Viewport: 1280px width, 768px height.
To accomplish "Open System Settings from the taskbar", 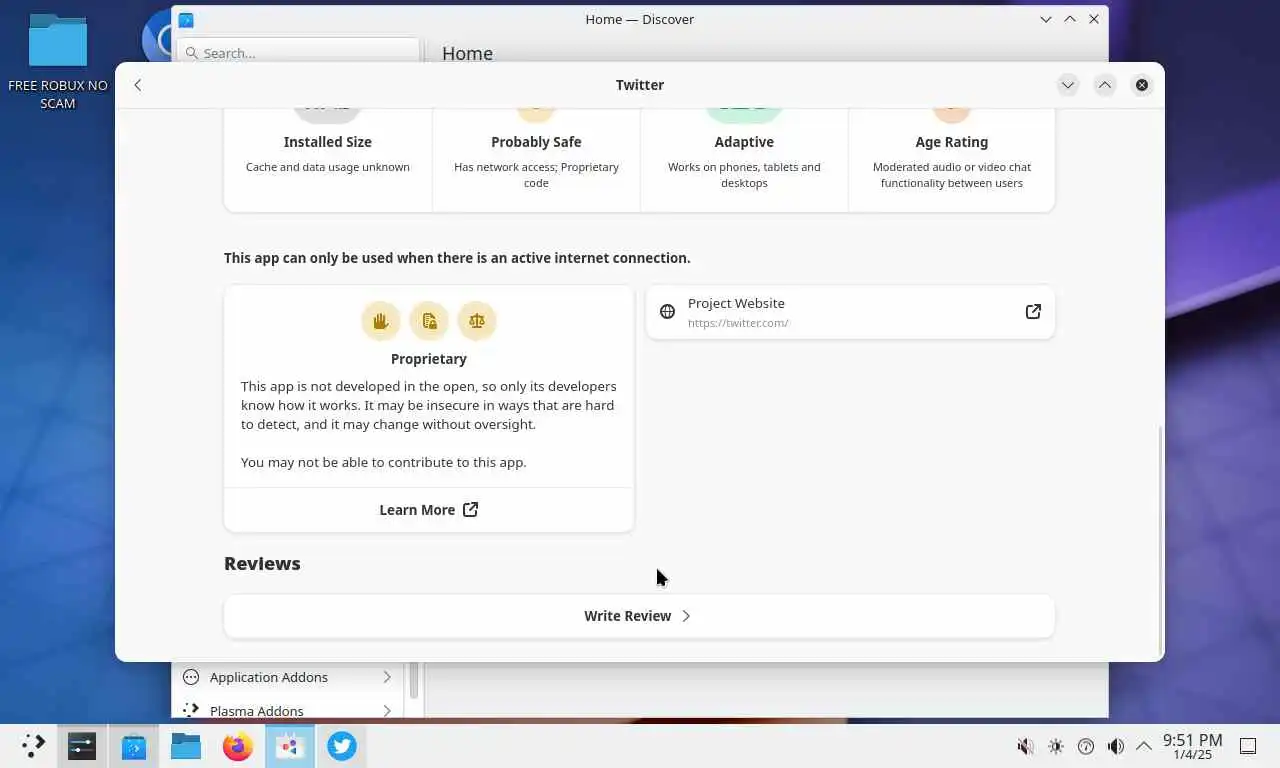I will [x=82, y=746].
